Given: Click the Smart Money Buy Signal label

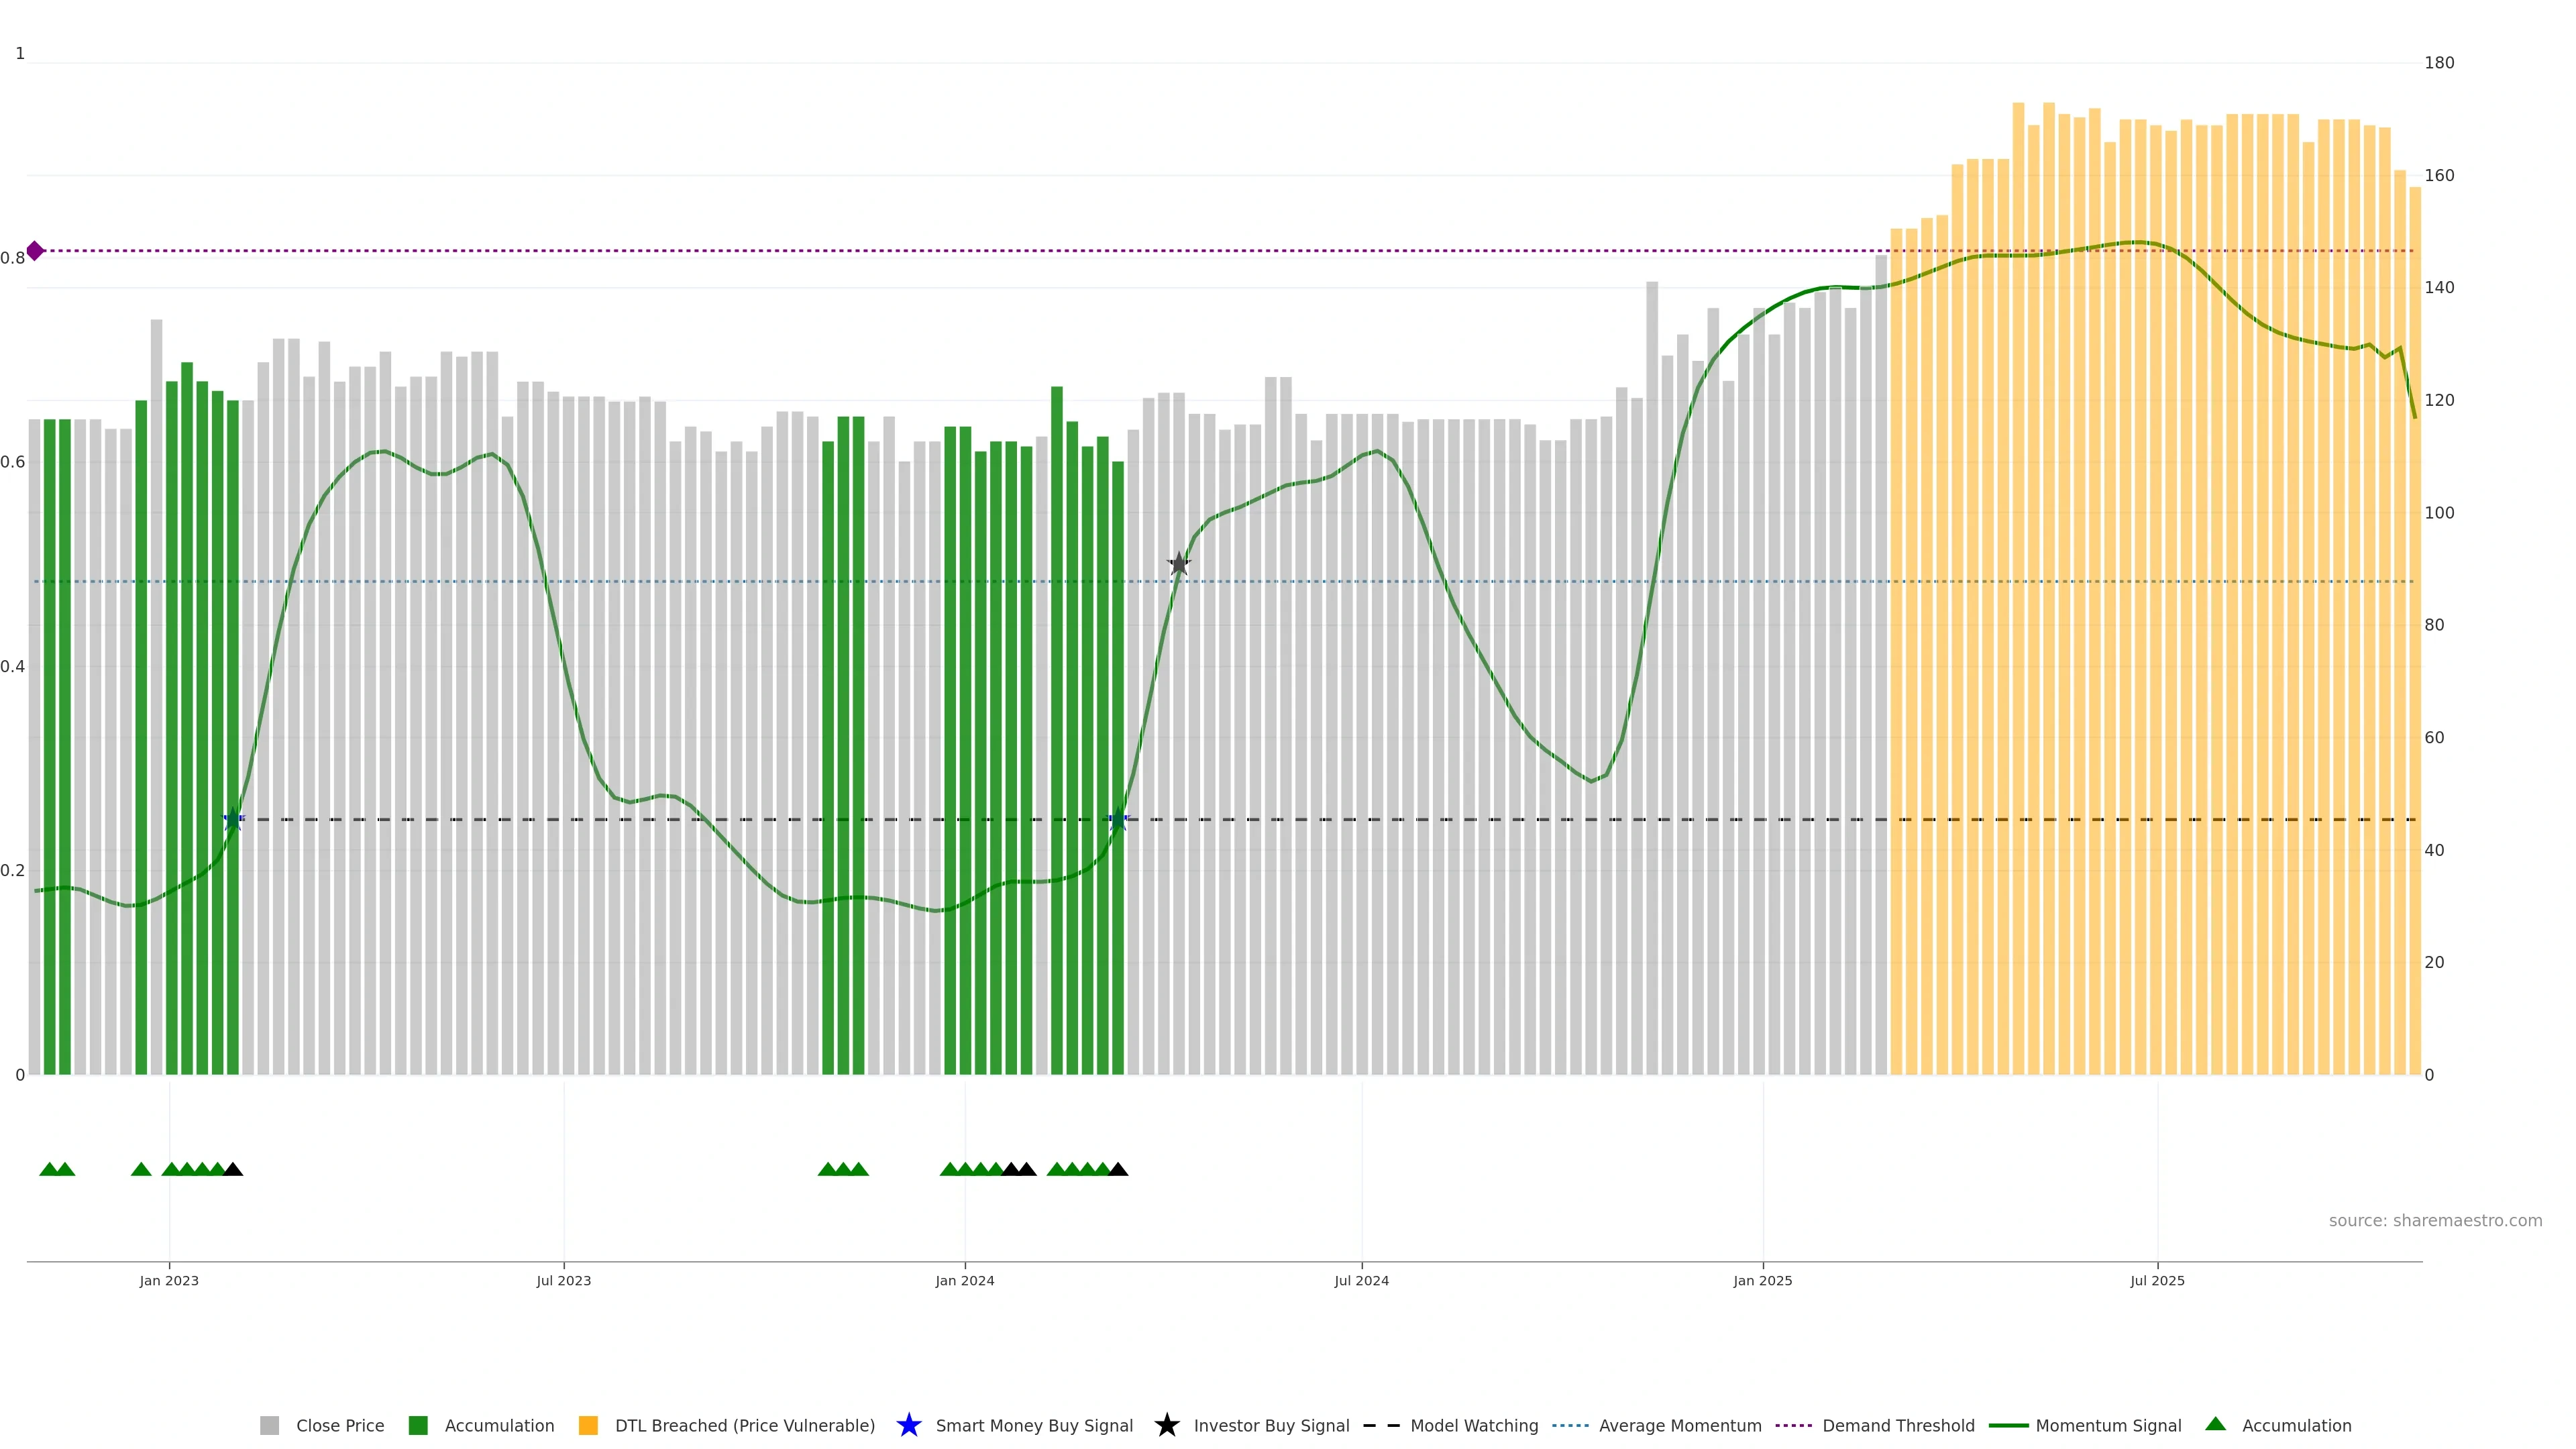Looking at the screenshot, I should click(1034, 1425).
